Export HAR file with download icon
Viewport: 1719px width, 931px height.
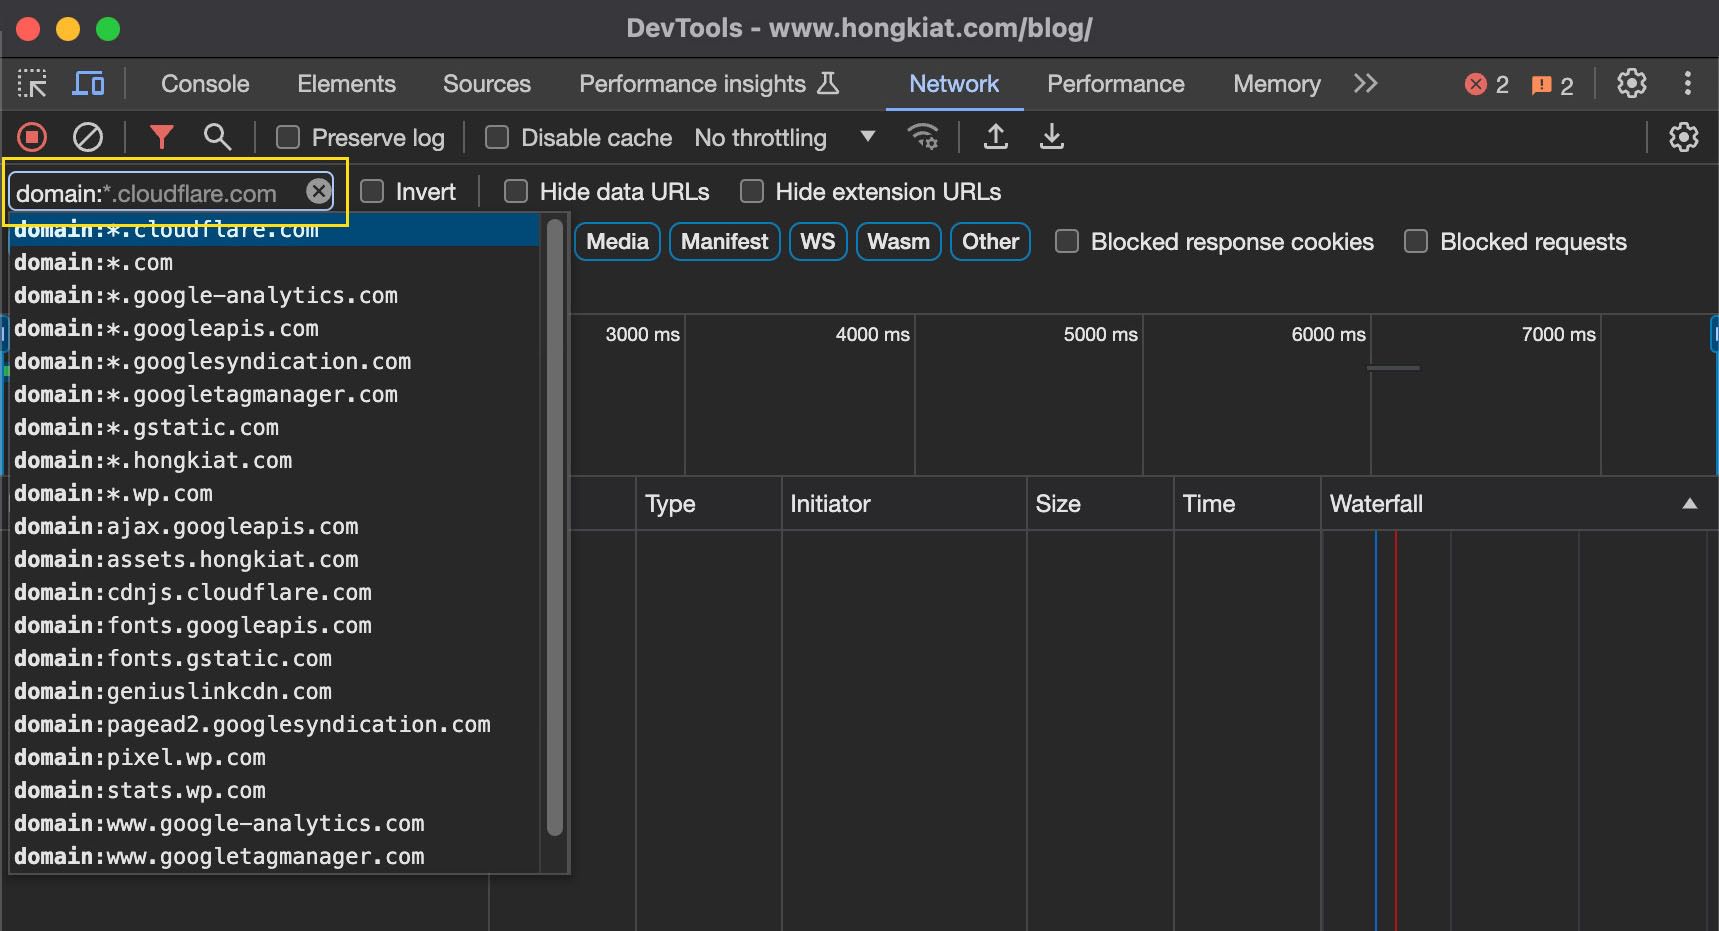(x=1051, y=137)
